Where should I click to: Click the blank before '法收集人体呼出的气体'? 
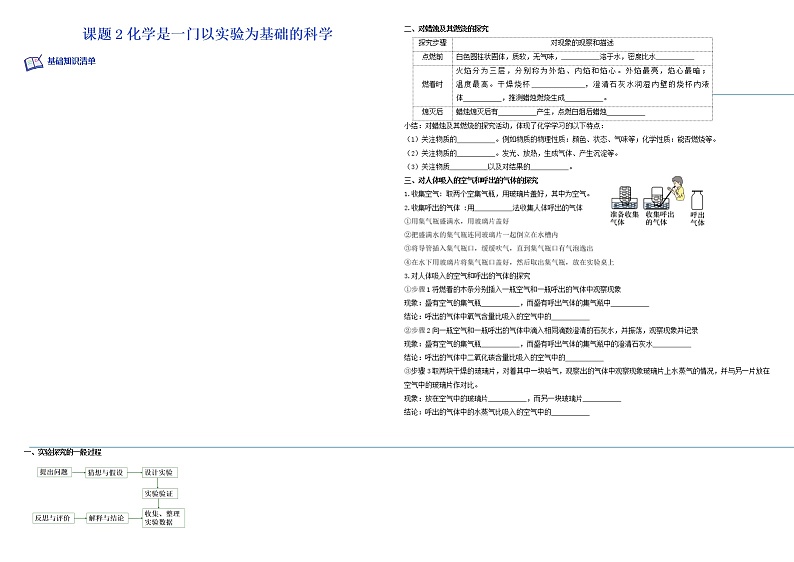[493, 209]
